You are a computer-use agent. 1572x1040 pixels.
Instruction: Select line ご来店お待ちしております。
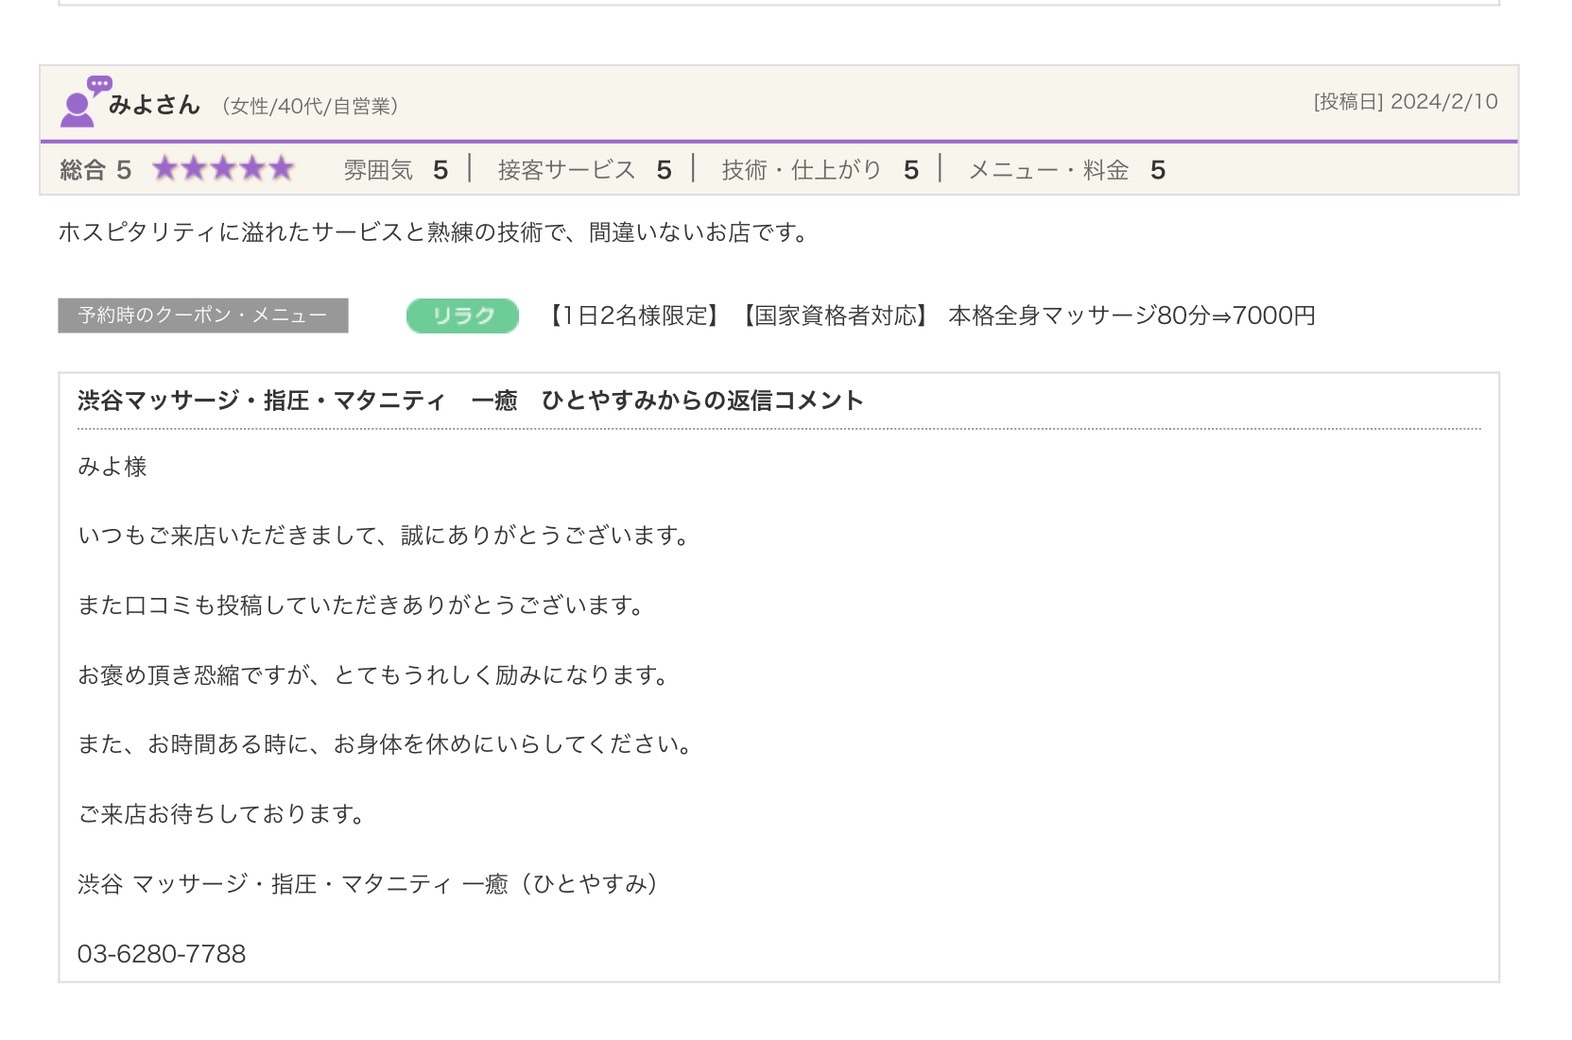[222, 814]
